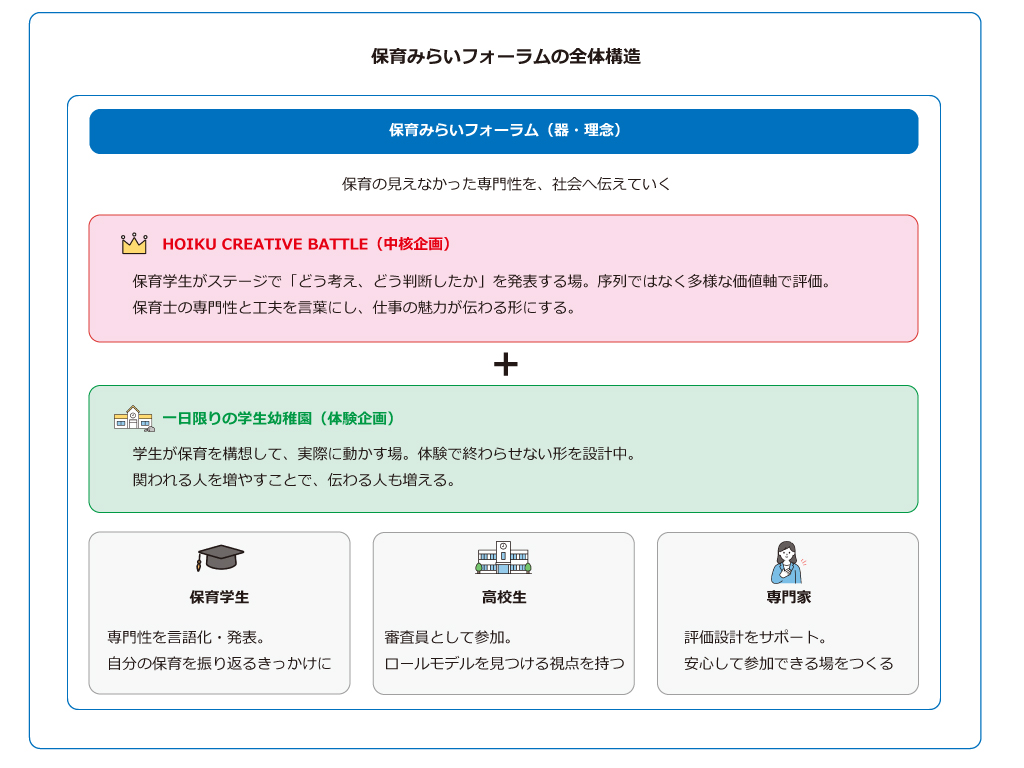This screenshot has width=1024, height=768.
Task: Click the green box line 学生が保育を構想して
Action: [x=384, y=453]
